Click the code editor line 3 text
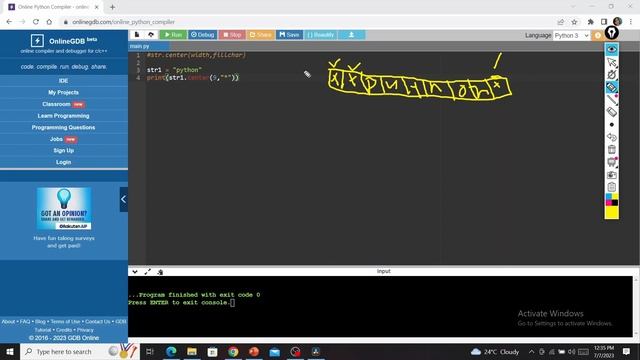 174,70
